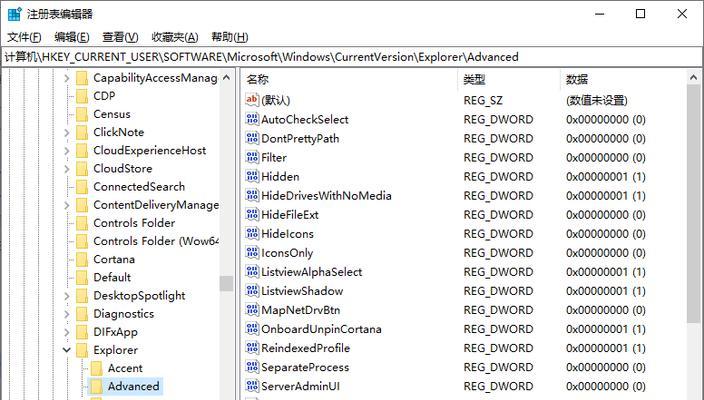The height and width of the screenshot is (400, 704).
Task: Click the data cell of ListviewShadow
Action: point(606,291)
